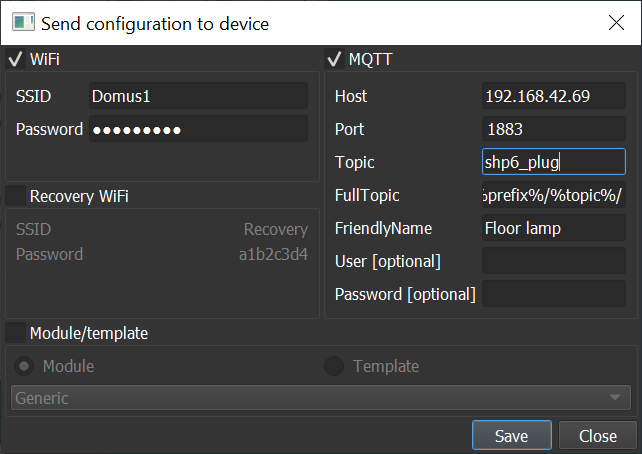Click the WiFi Password field
Screen dimensions: 642x454
click(198, 129)
